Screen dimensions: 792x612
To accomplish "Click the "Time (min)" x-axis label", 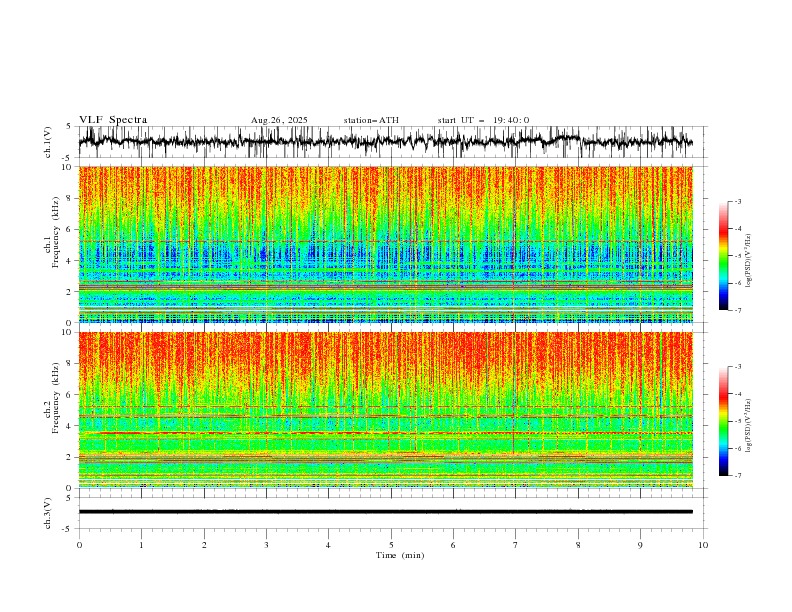I will [400, 555].
